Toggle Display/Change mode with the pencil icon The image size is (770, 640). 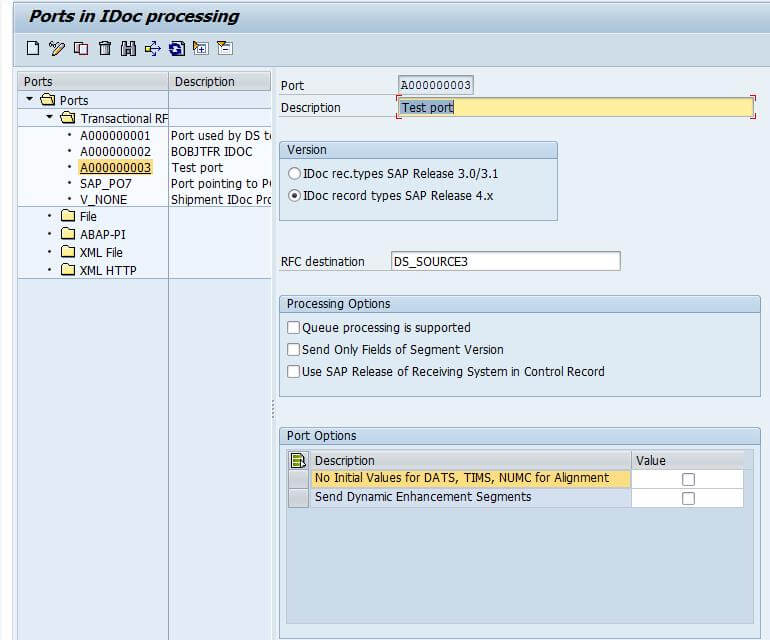tap(56, 48)
